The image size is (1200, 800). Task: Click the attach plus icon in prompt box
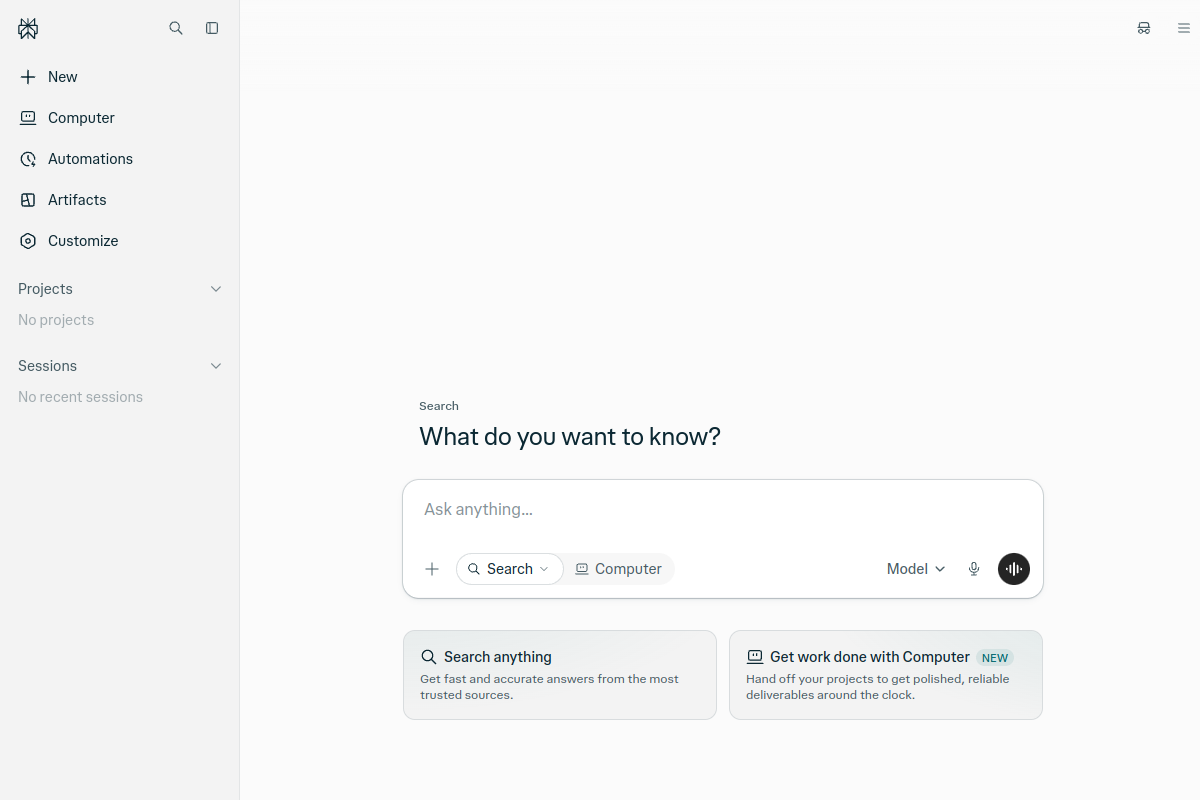tap(432, 569)
